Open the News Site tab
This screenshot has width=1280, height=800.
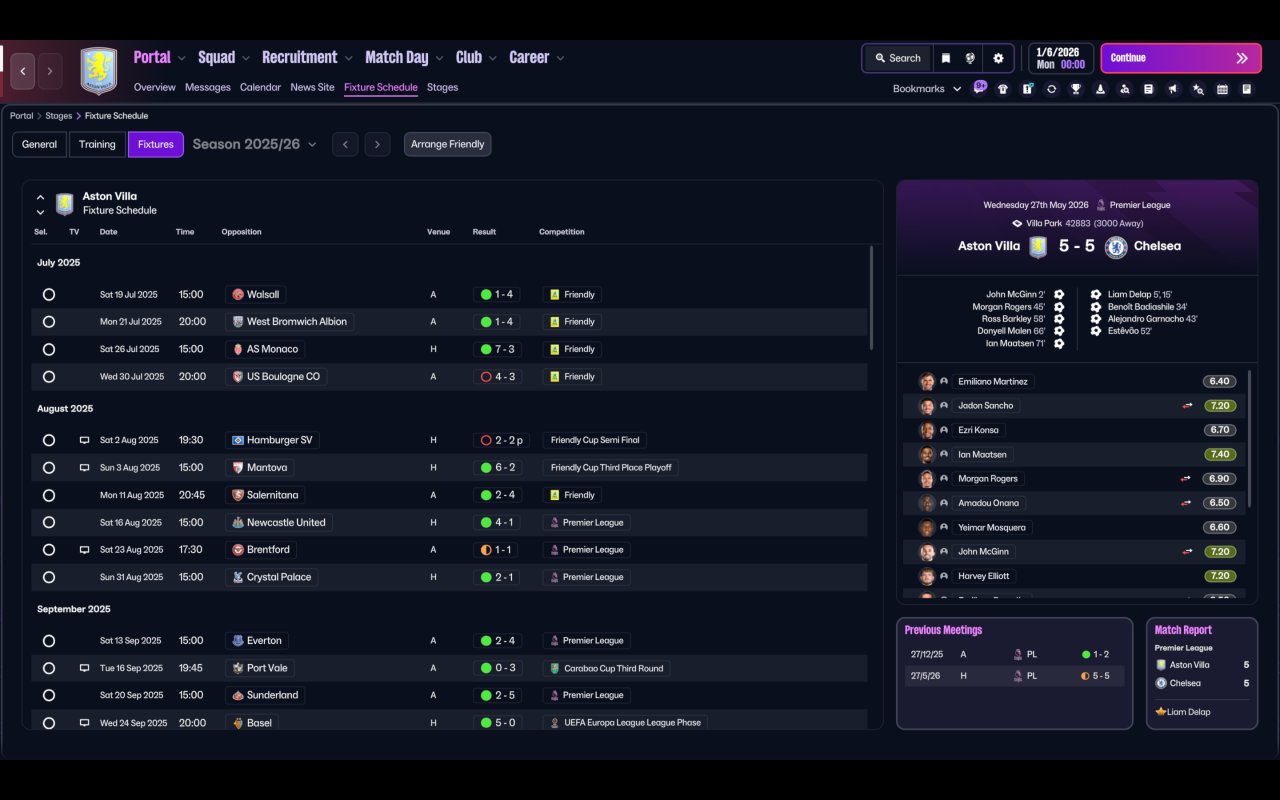tap(312, 87)
